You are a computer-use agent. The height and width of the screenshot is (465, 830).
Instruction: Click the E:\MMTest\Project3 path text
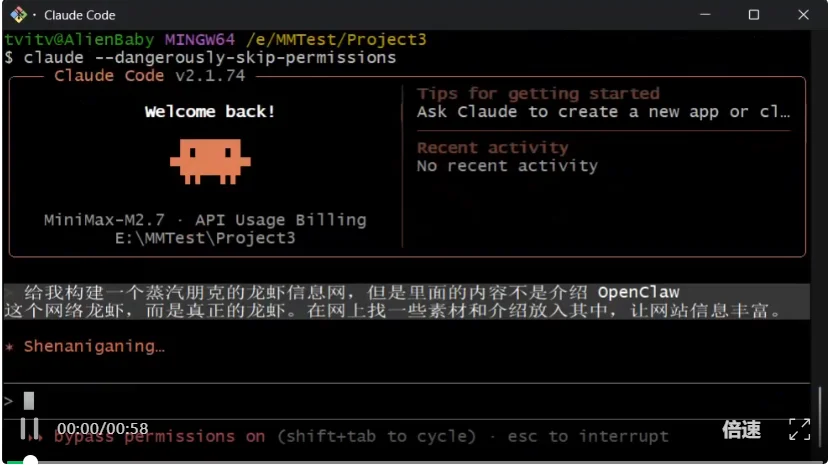click(x=205, y=238)
